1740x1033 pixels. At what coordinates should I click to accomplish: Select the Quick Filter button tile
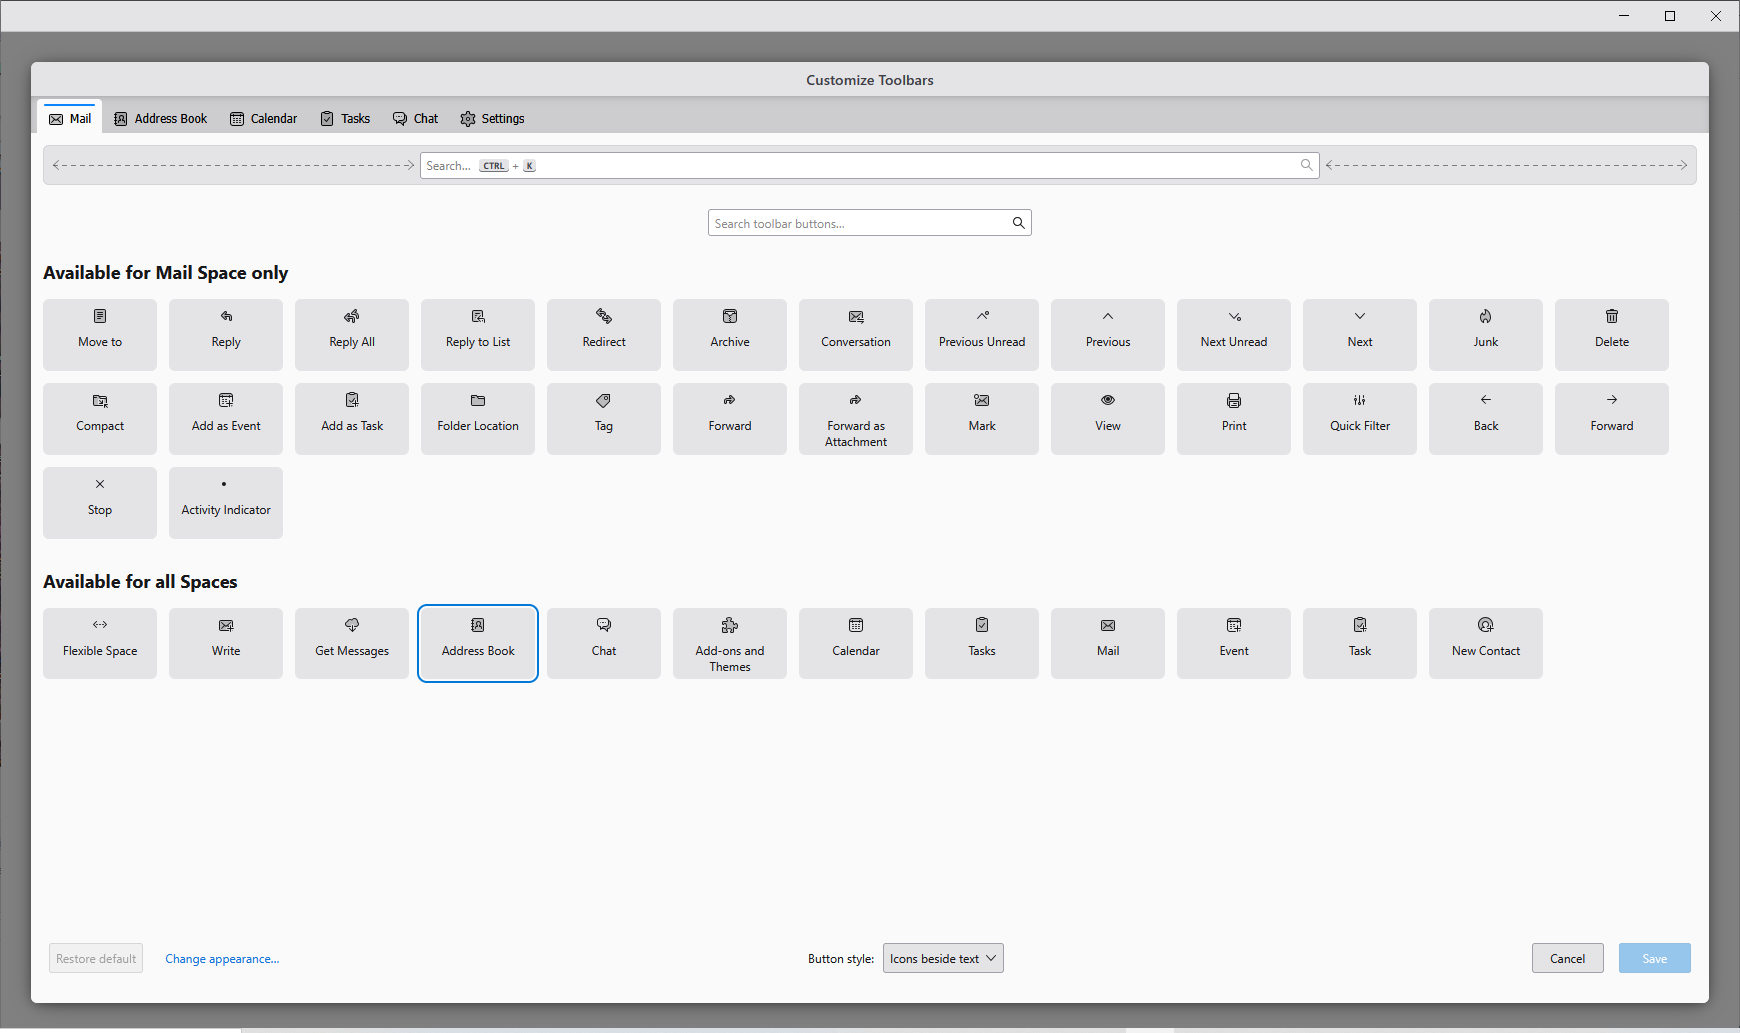click(1359, 418)
